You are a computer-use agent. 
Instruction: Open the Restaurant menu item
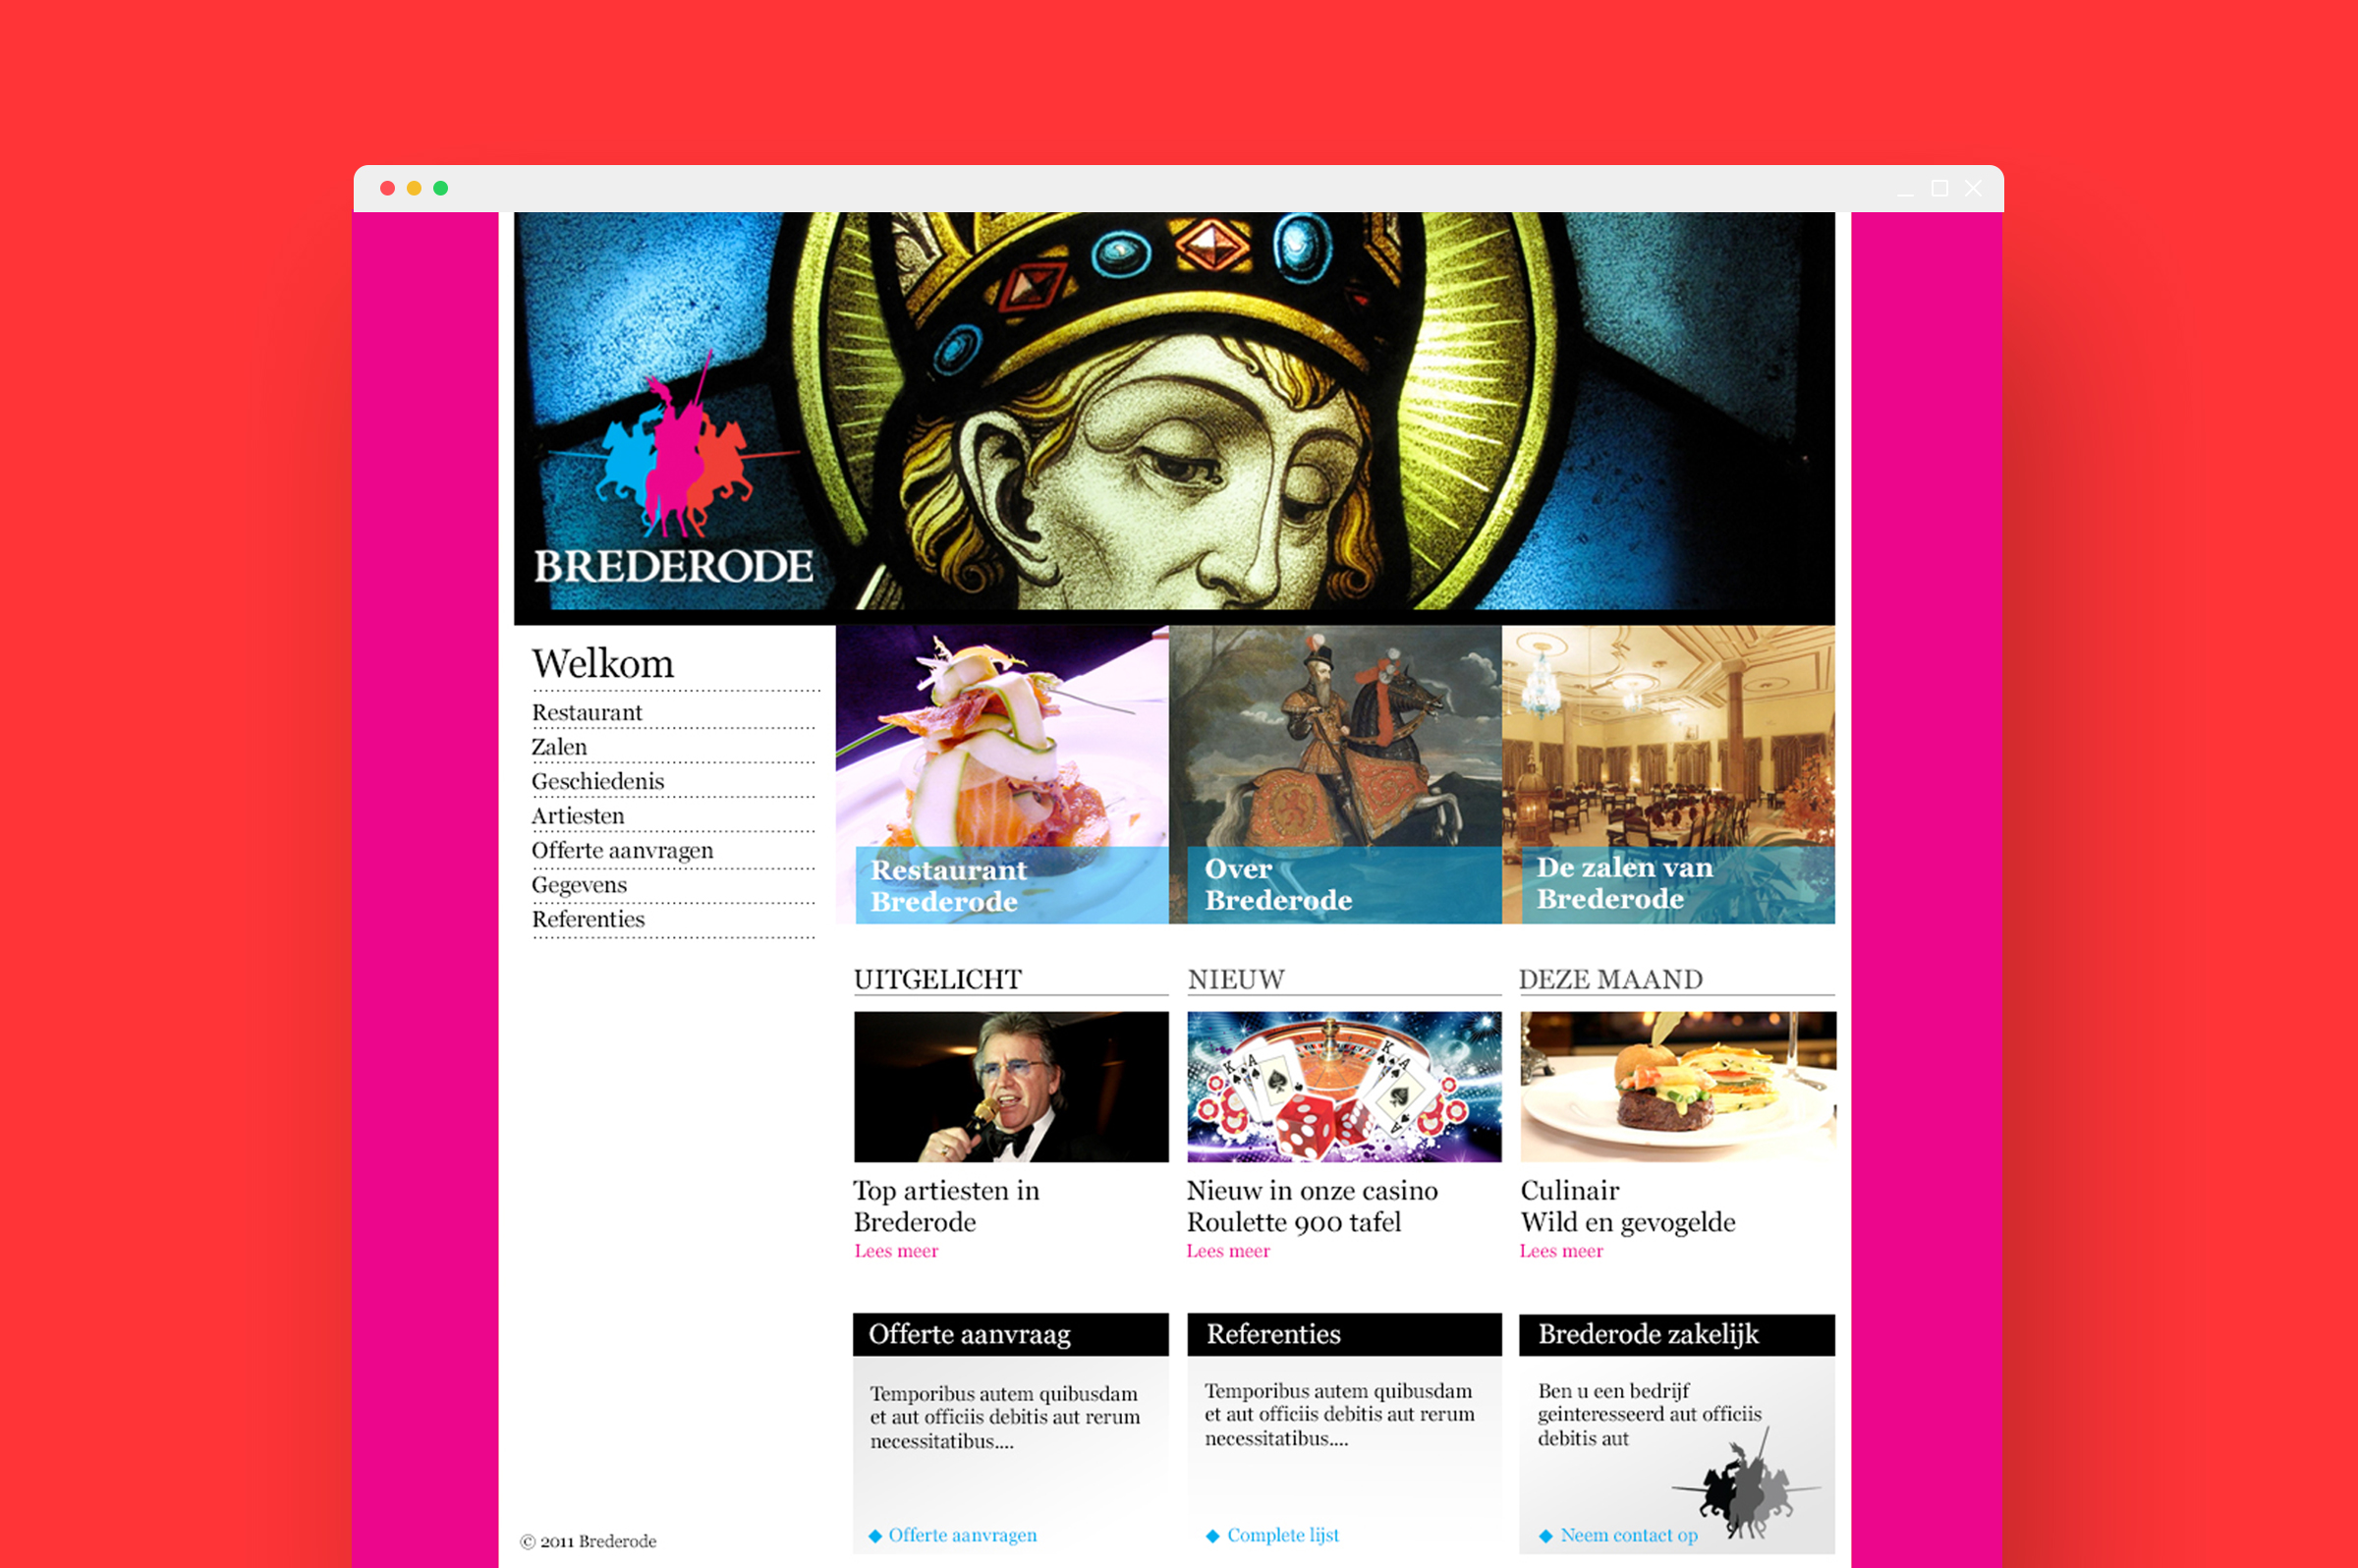click(x=587, y=713)
